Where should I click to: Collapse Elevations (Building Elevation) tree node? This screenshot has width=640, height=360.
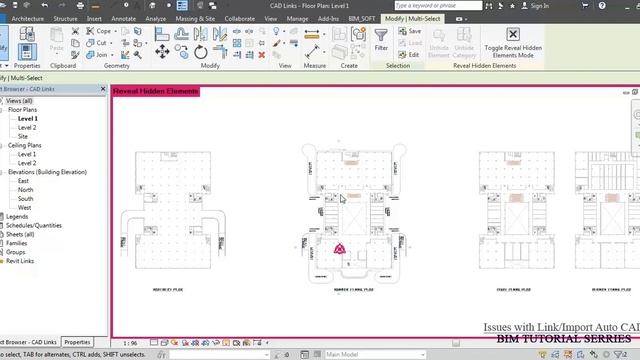(x=2, y=172)
